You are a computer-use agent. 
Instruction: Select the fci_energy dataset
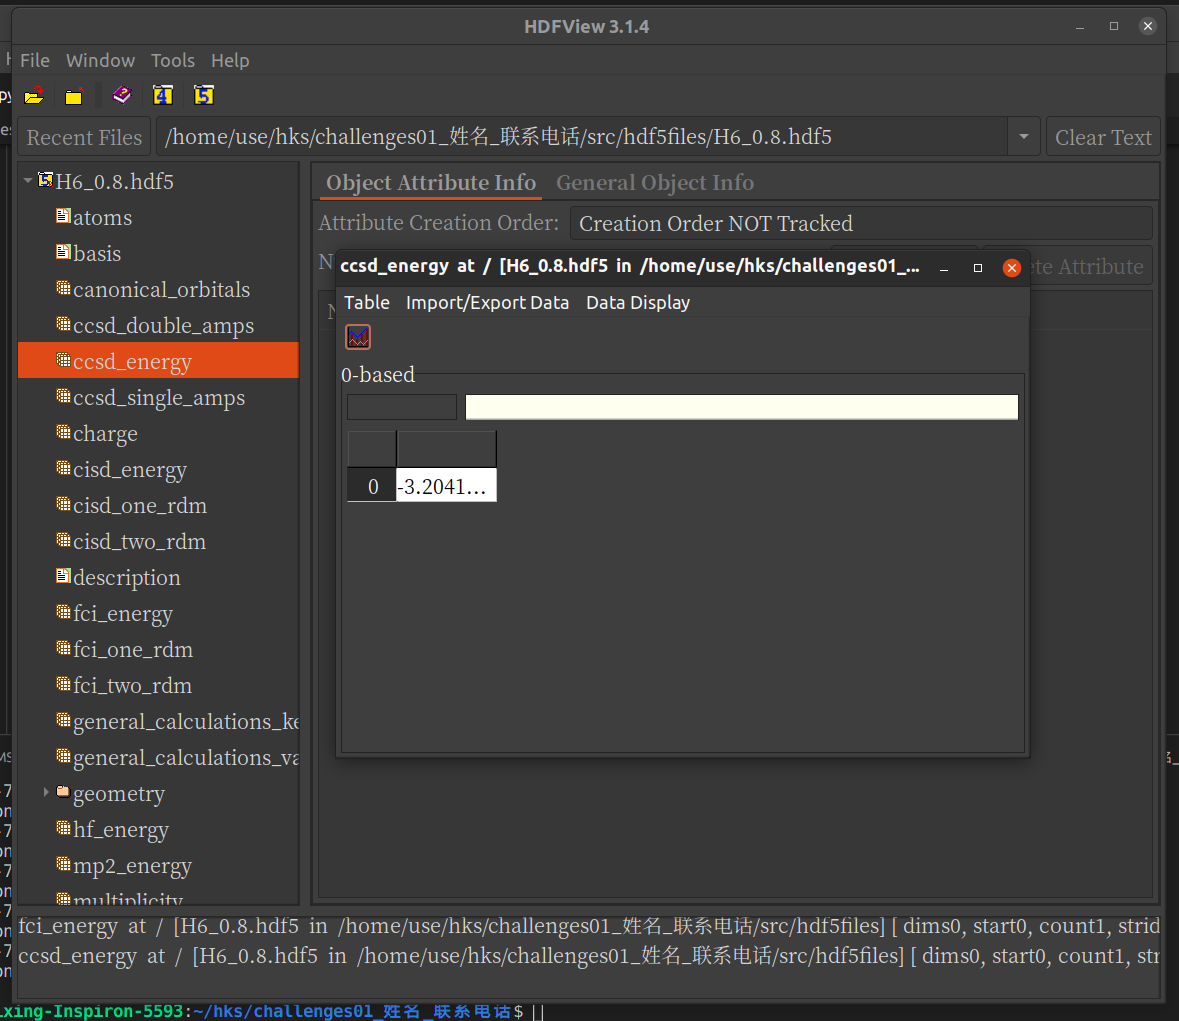(122, 614)
